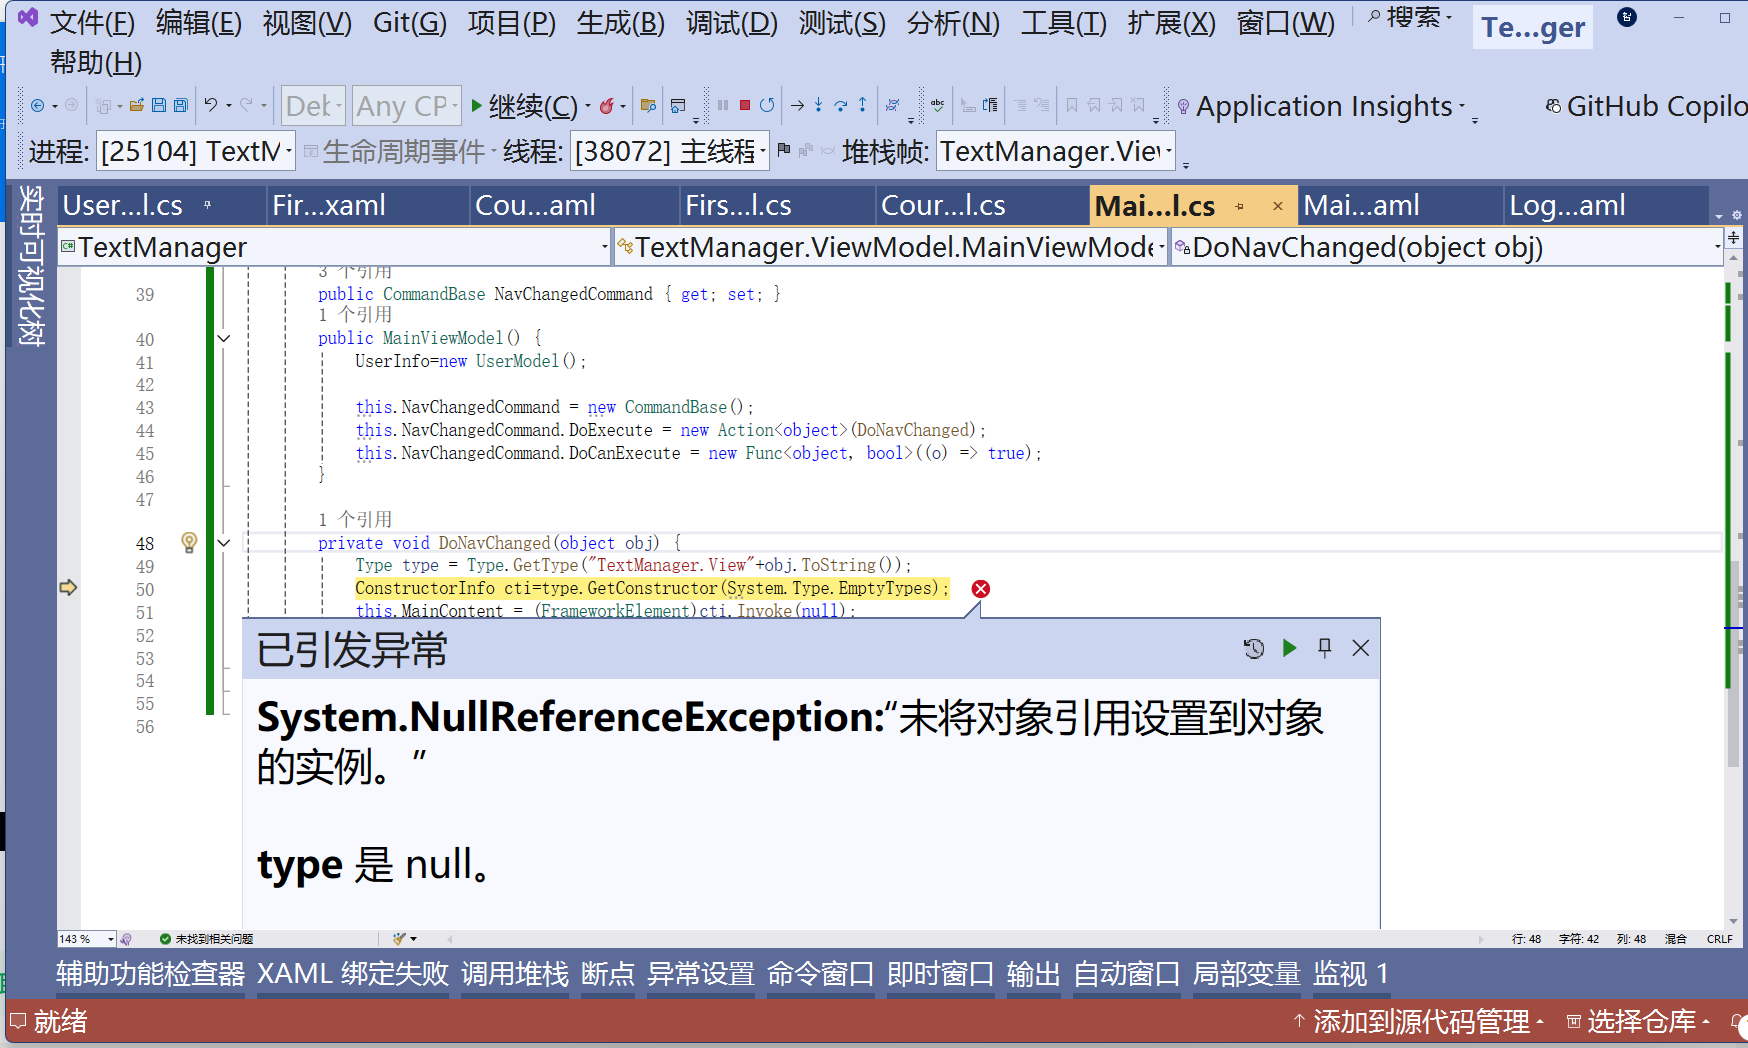1748x1048 pixels.
Task: Close the Mai...l.cs tab
Action: coord(1278,206)
